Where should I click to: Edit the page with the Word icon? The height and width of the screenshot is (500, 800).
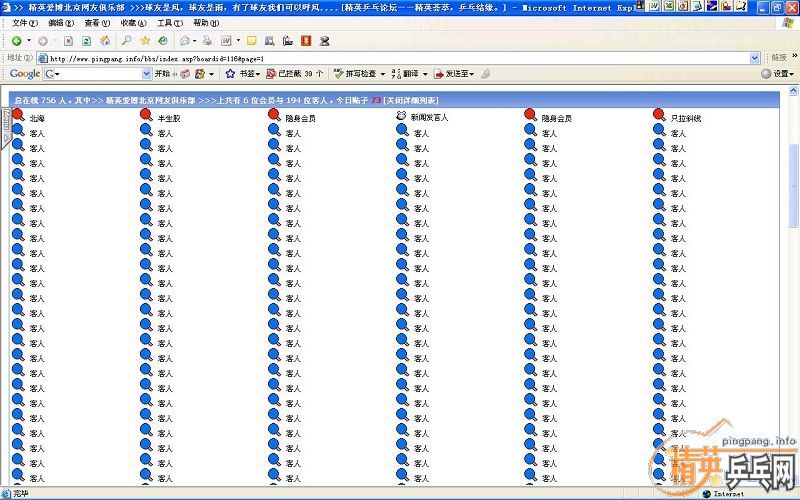226,41
